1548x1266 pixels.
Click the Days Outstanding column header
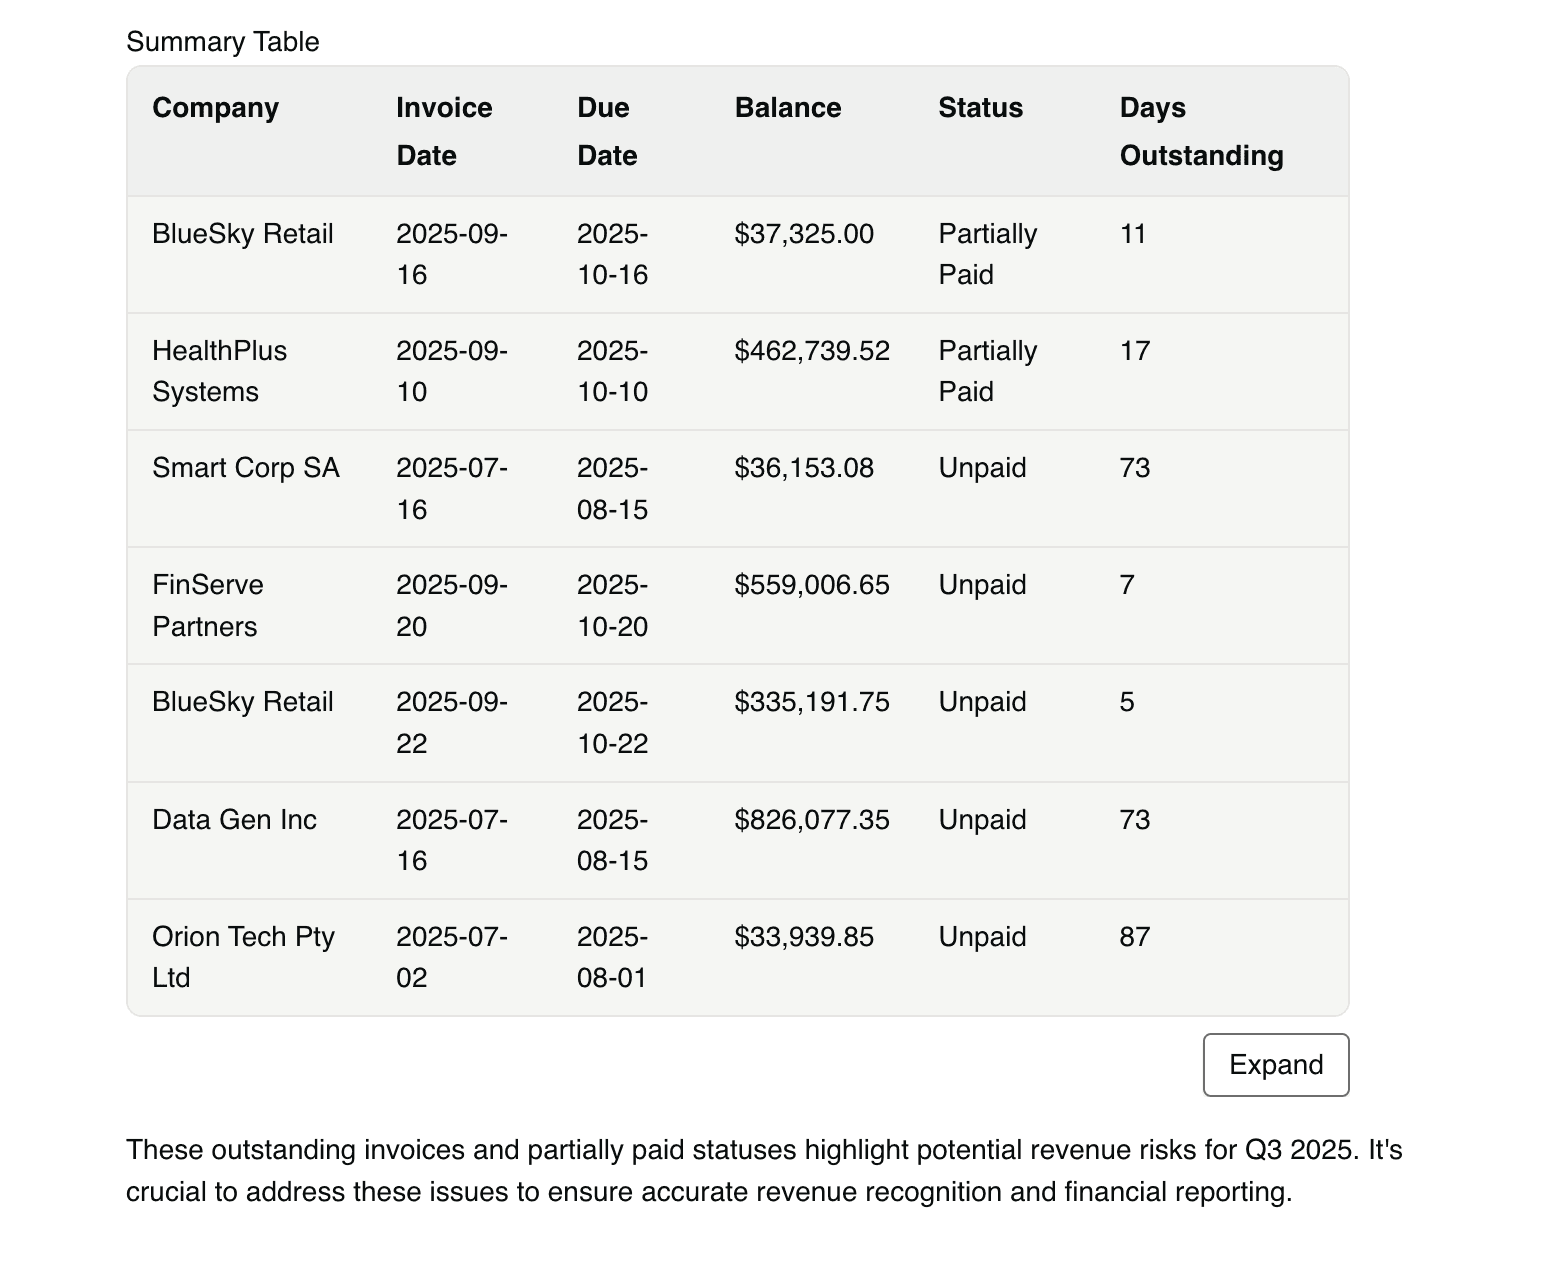[x=1201, y=131]
